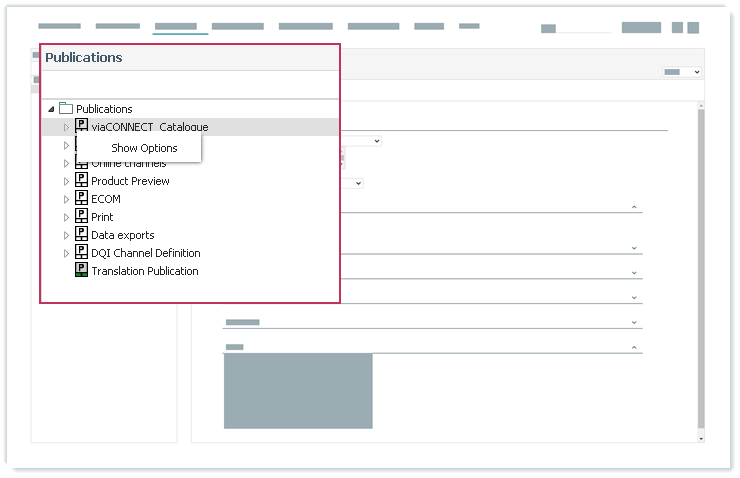Click the viaCONNECT Catalogue publication icon
Screen dimensions: 740x478
81,127
